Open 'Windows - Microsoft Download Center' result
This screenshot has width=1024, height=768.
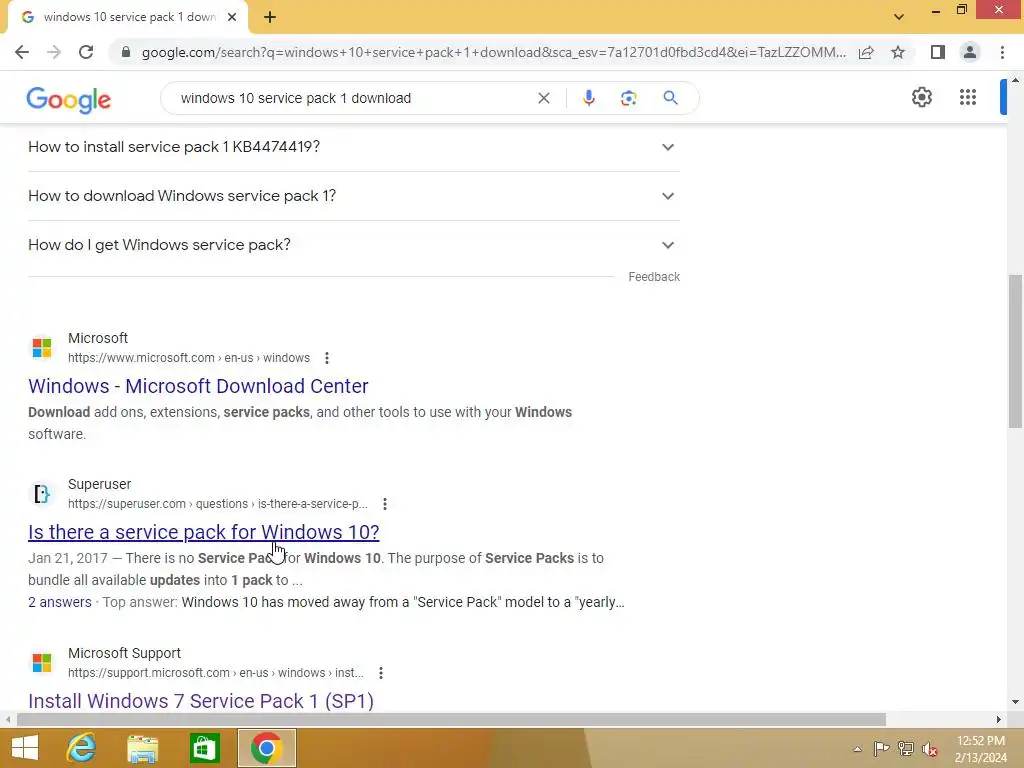(198, 386)
